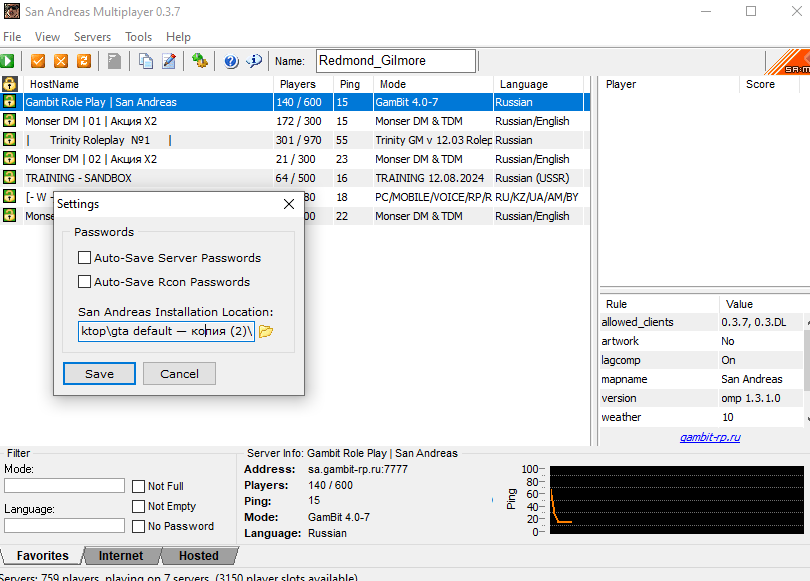Viewport: 810px width, 581px height.
Task: Check the No Password filter
Action: tap(138, 526)
